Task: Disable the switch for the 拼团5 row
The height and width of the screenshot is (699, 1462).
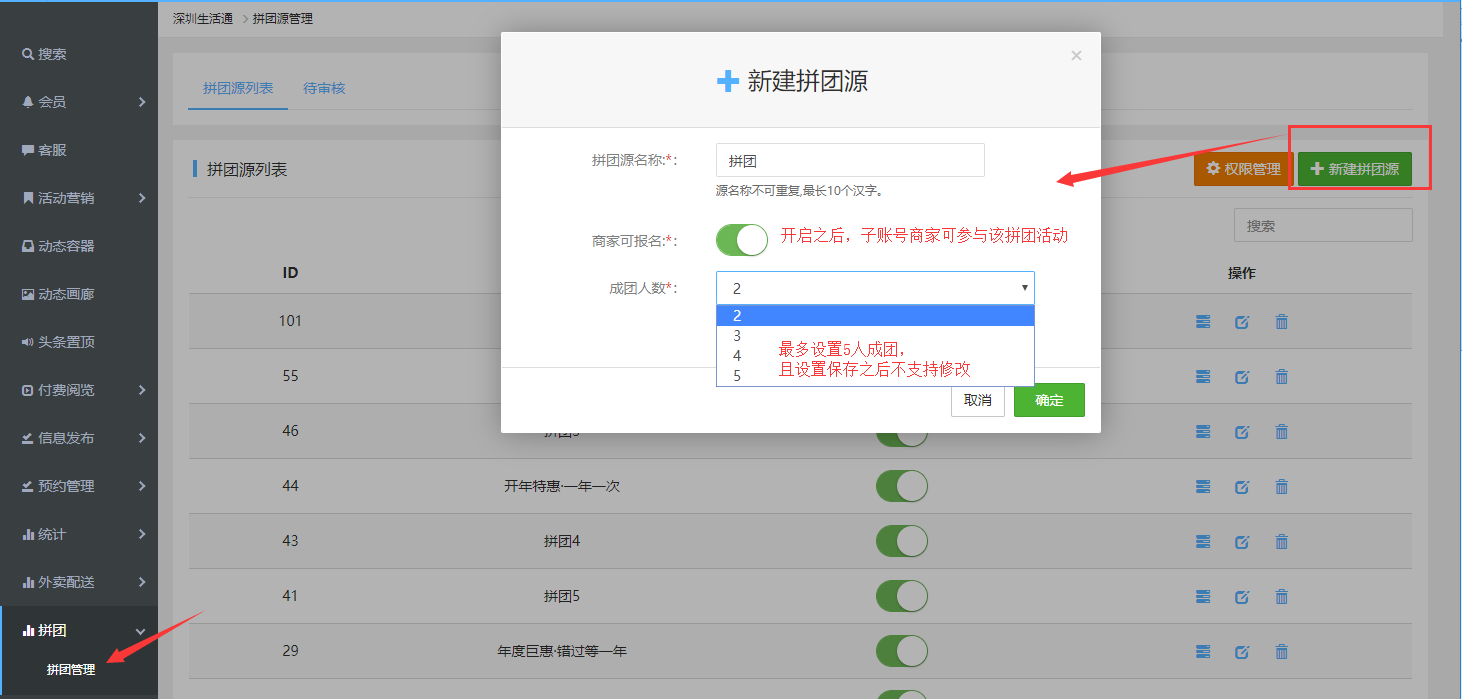Action: (x=901, y=596)
